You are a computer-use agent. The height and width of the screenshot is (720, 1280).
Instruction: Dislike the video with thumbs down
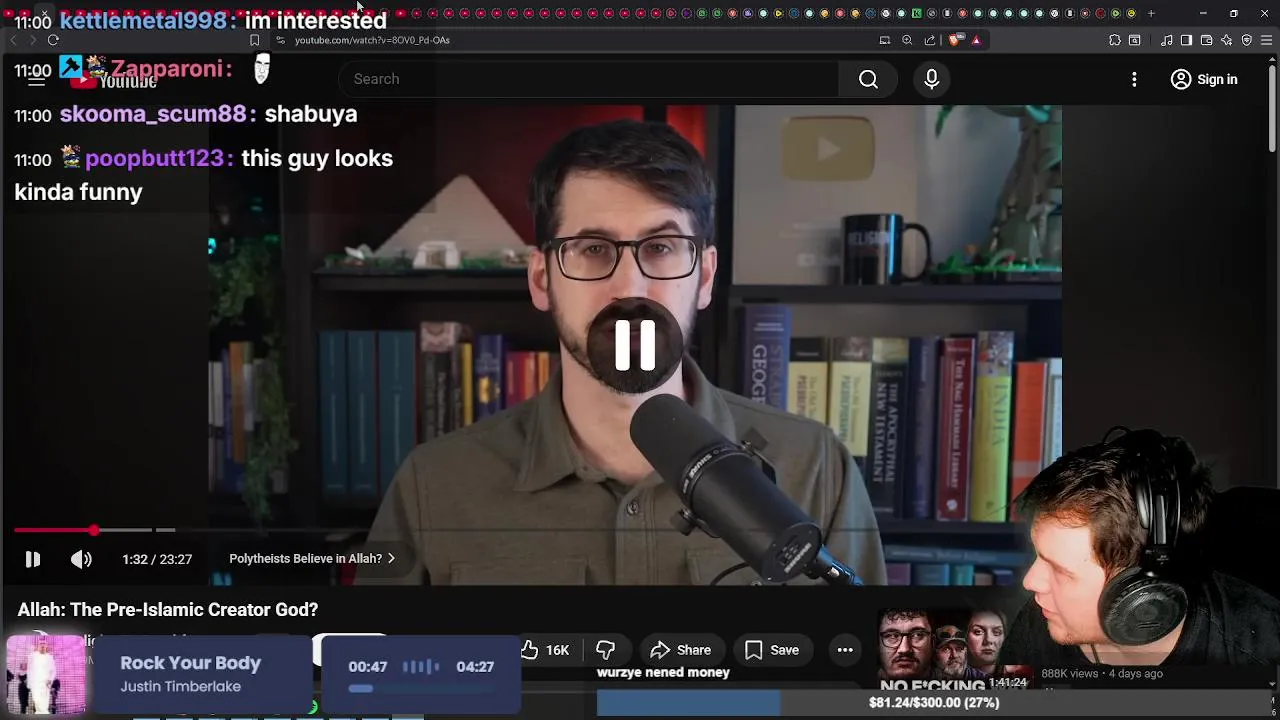click(x=605, y=650)
